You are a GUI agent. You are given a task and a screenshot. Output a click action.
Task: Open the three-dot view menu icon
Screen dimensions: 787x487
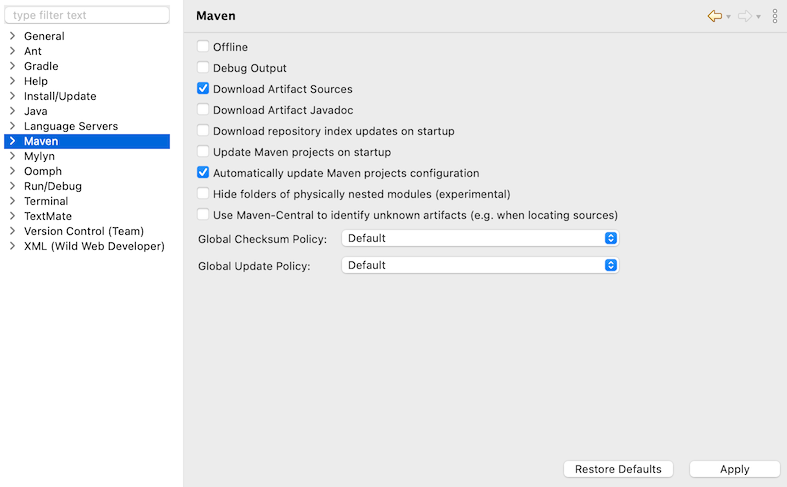pos(775,17)
